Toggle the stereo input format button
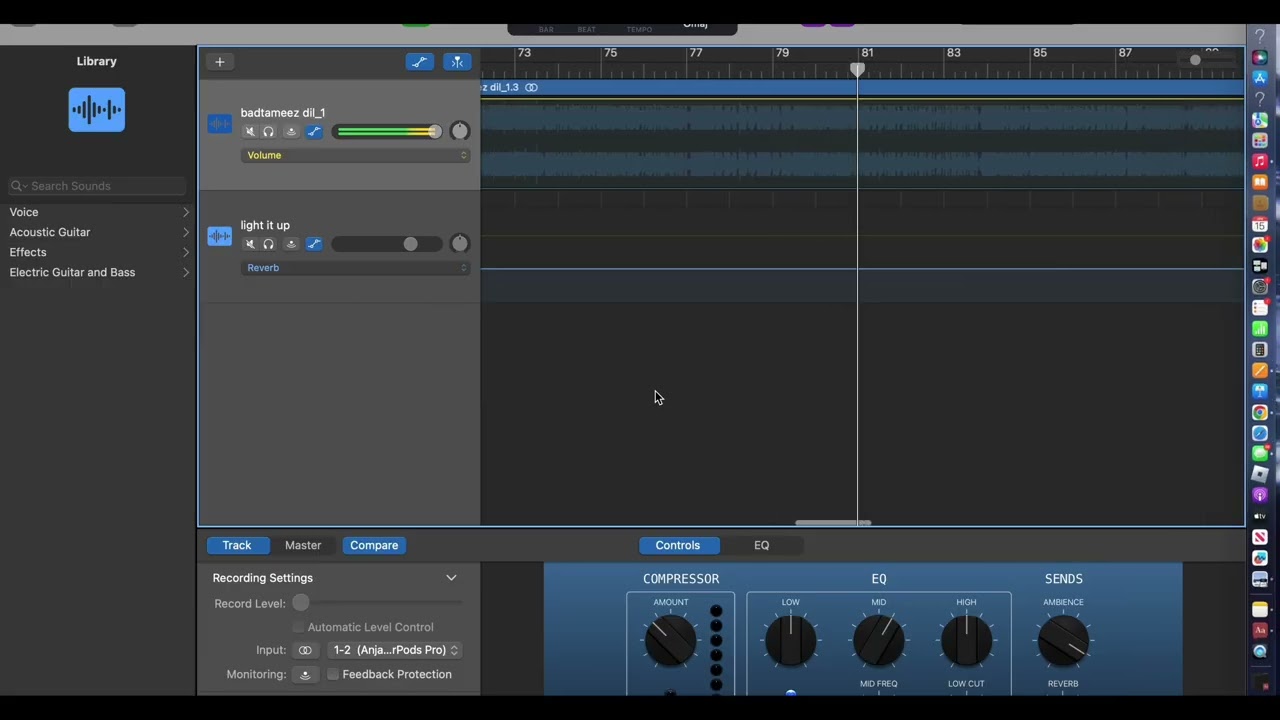The image size is (1280, 720). 305,650
